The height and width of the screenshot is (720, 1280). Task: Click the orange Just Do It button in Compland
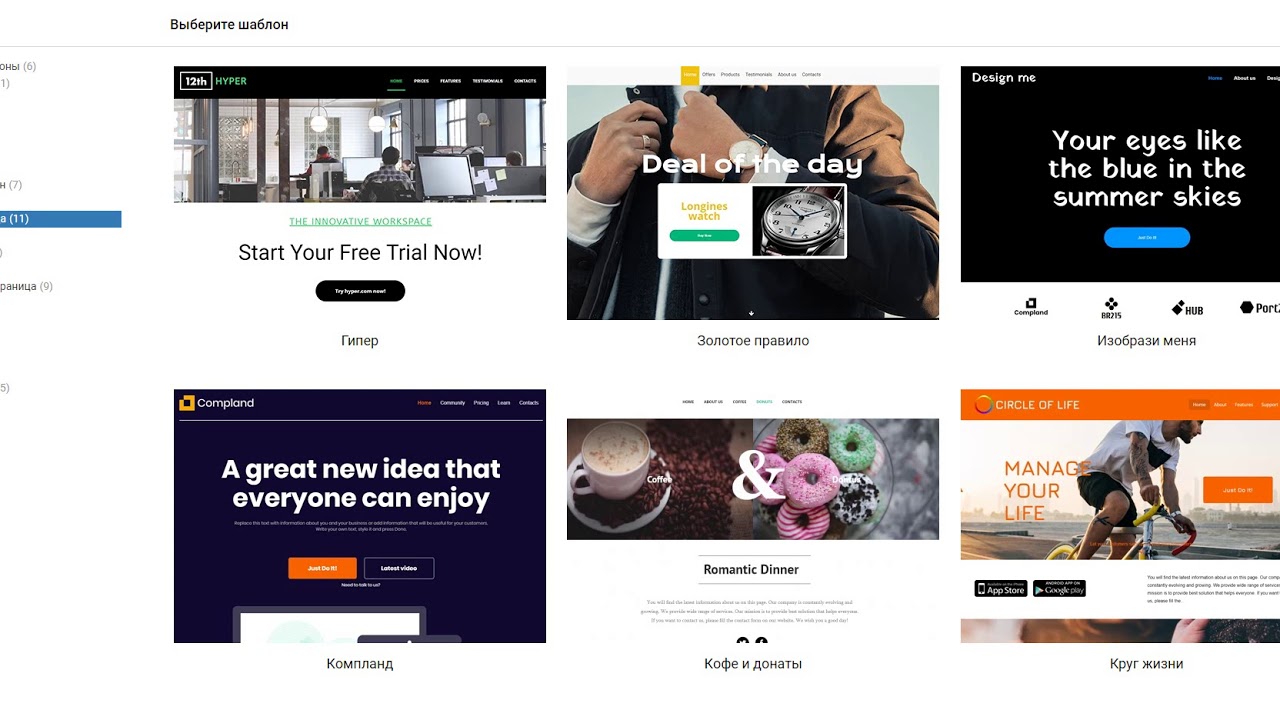322,568
